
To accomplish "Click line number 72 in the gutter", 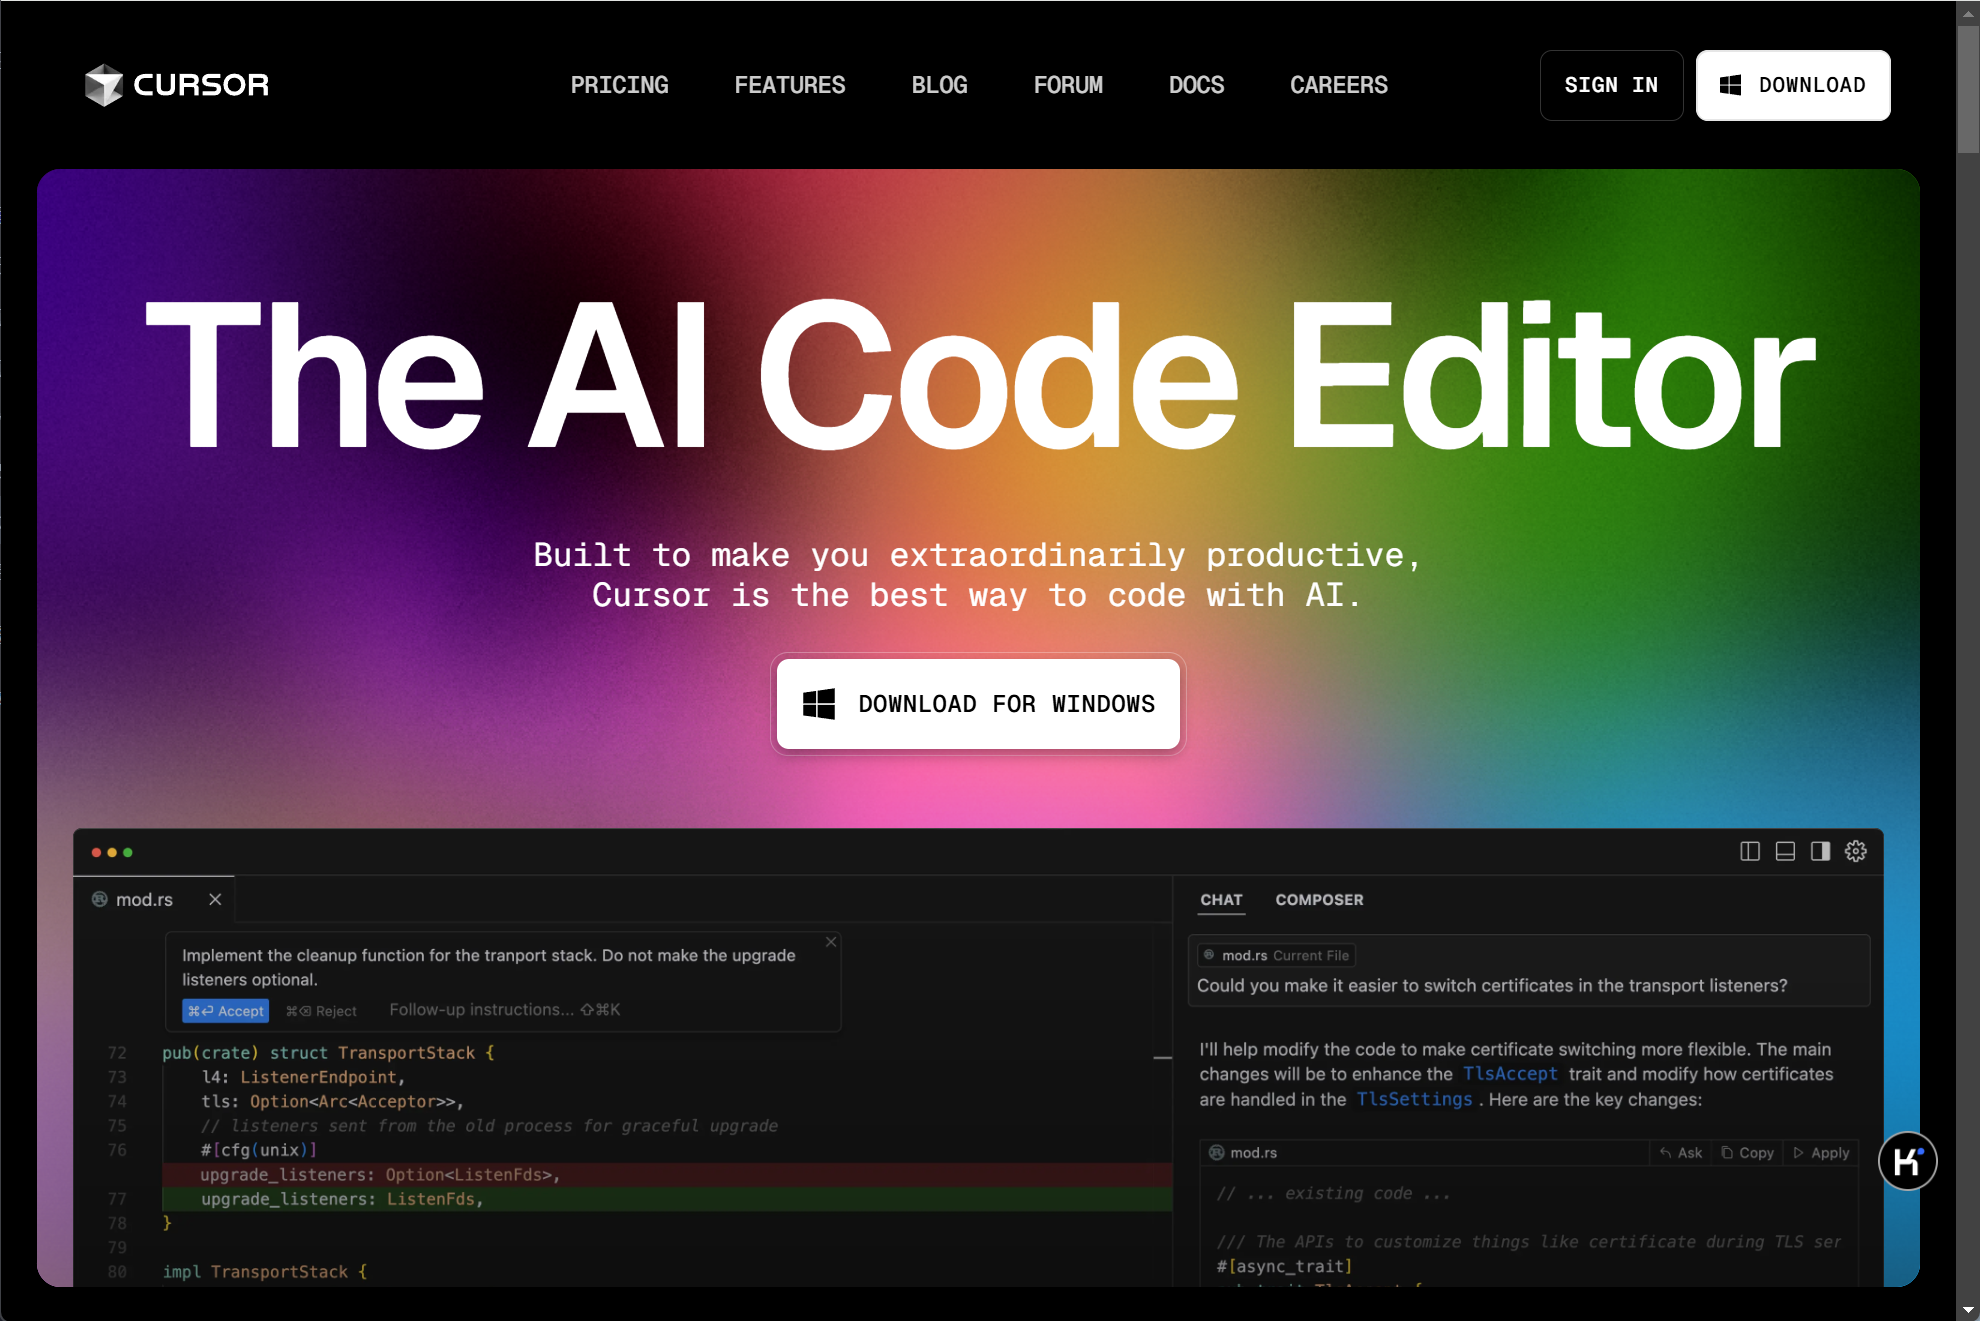I will point(117,1053).
